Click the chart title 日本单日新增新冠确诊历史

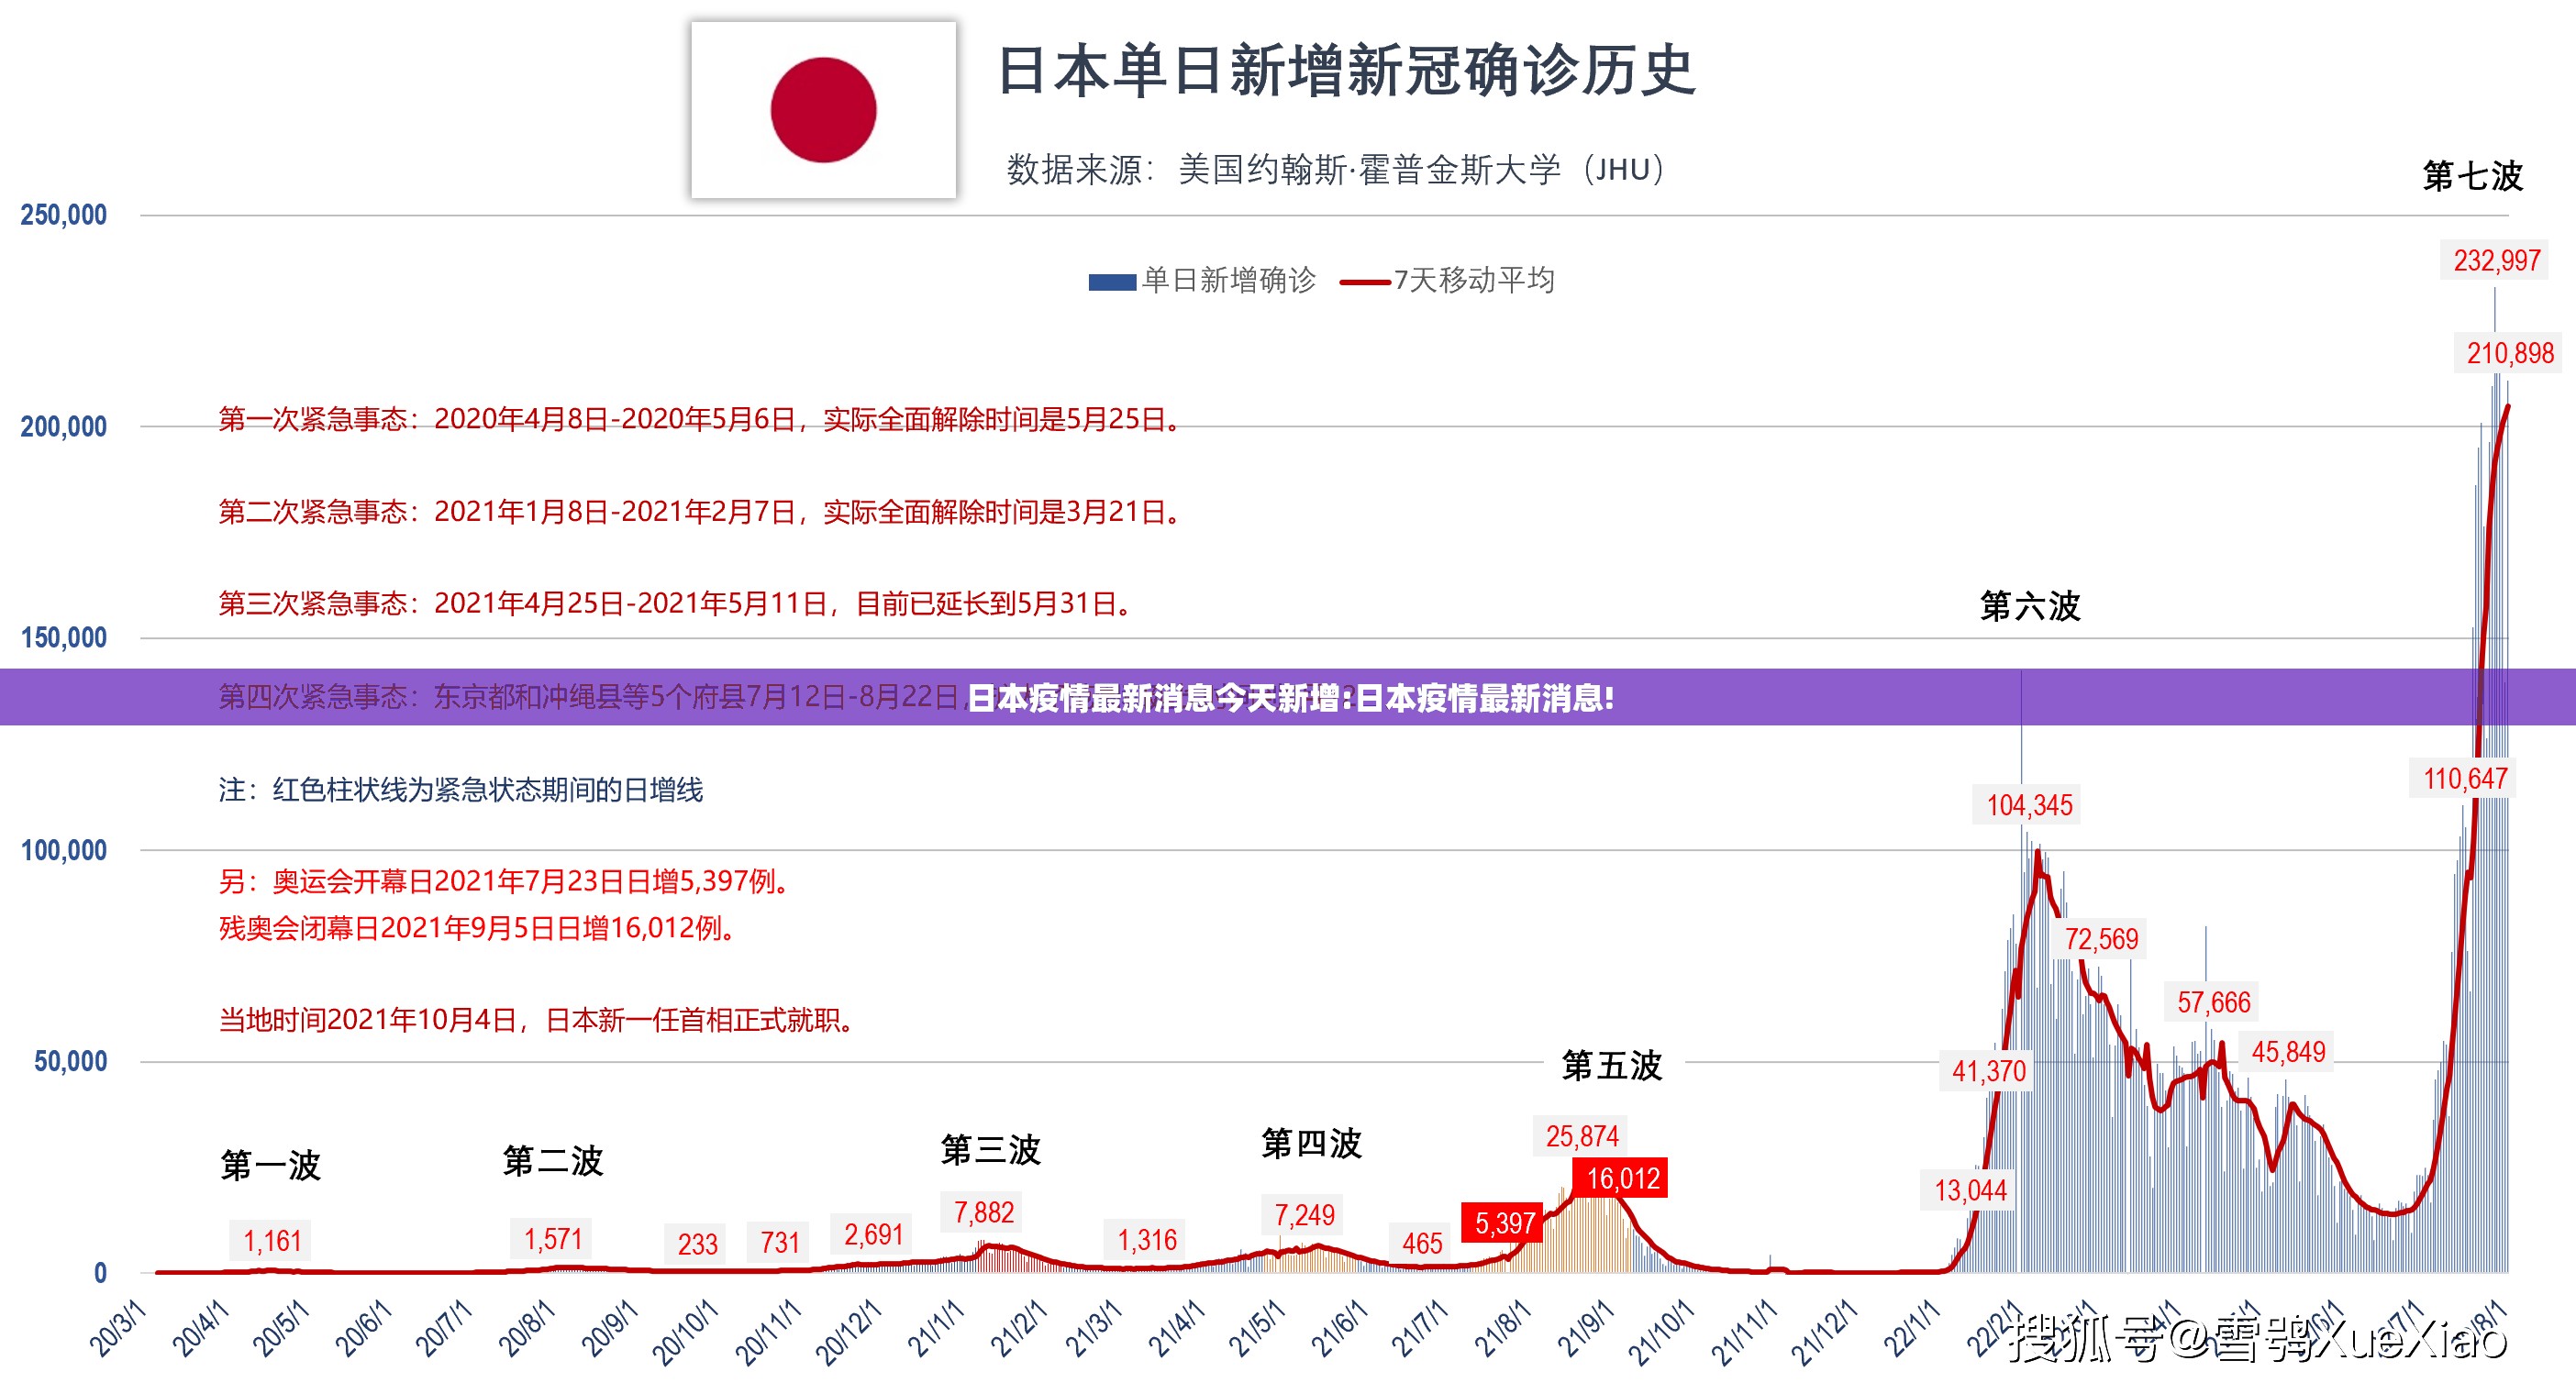pos(1346,71)
